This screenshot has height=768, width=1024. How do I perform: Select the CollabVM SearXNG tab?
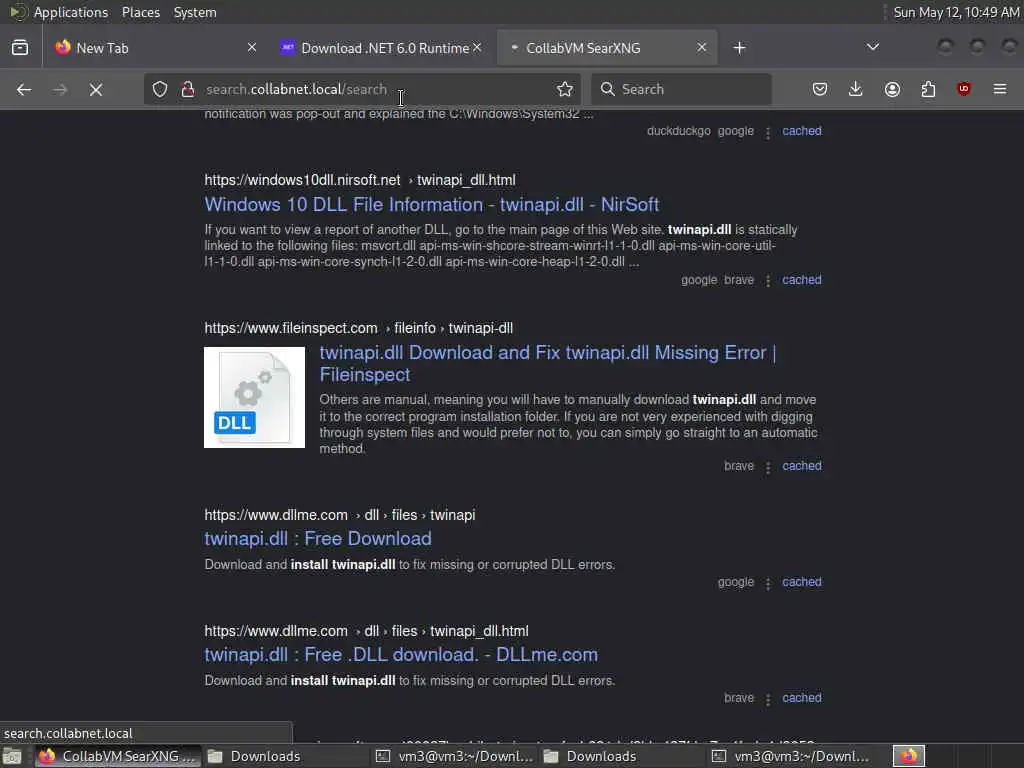pyautogui.click(x=607, y=48)
